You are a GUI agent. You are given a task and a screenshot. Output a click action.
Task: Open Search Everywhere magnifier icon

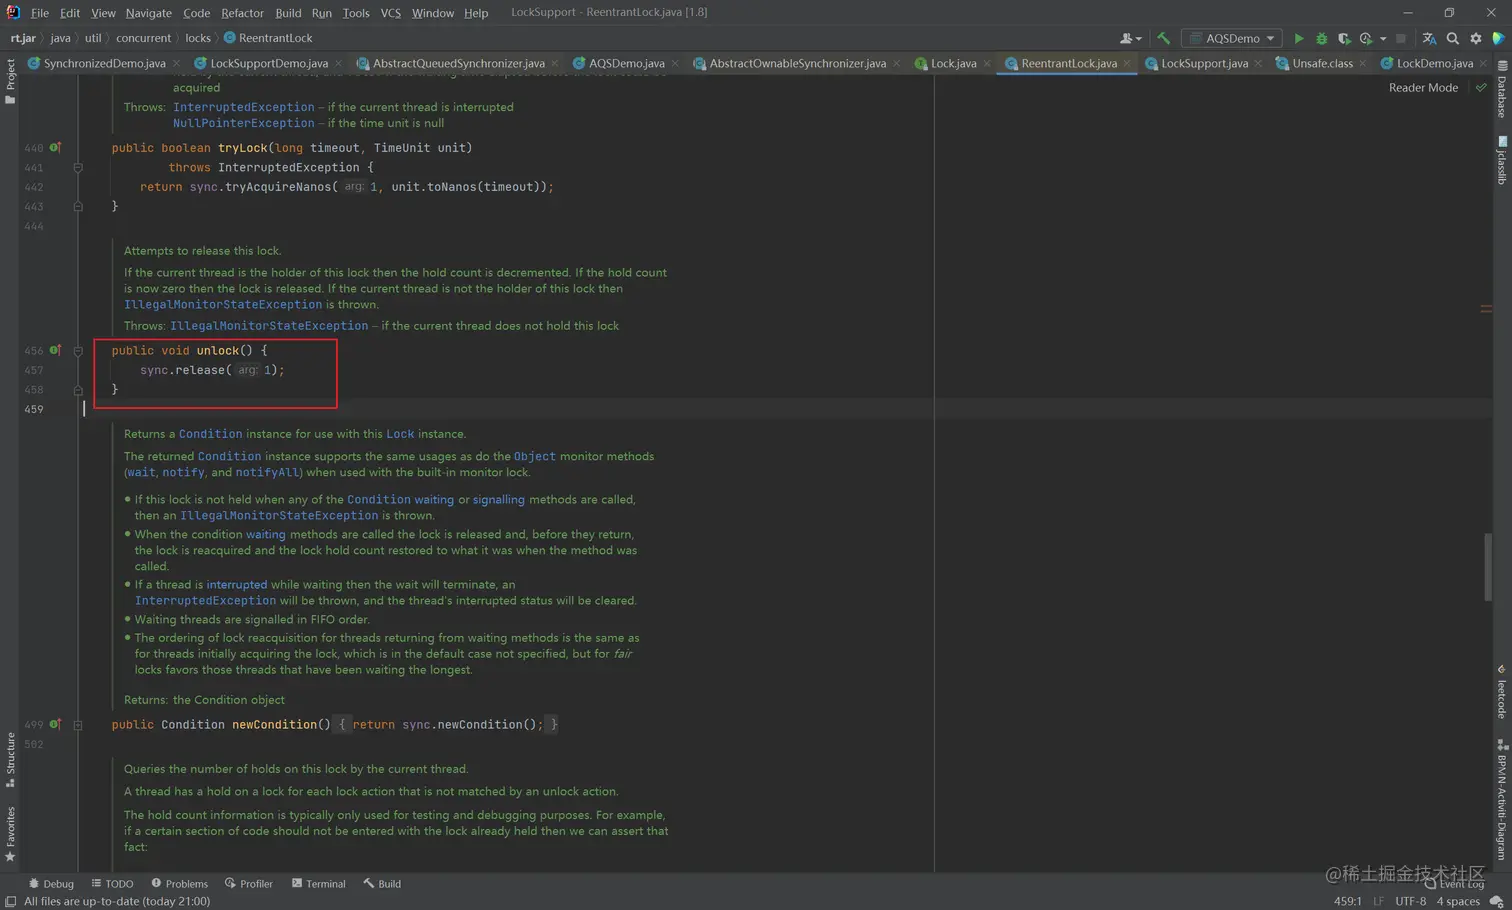click(x=1453, y=38)
